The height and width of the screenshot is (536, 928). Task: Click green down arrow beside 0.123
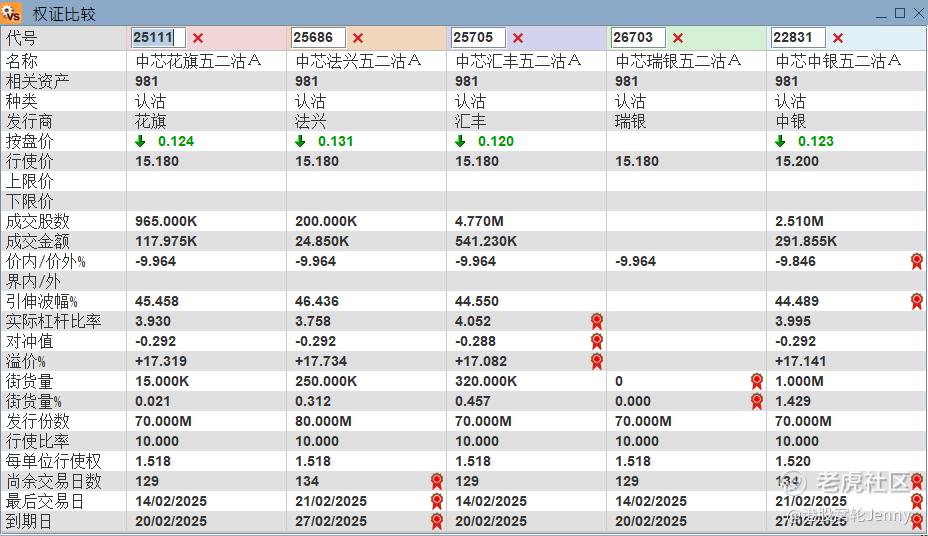[780, 141]
